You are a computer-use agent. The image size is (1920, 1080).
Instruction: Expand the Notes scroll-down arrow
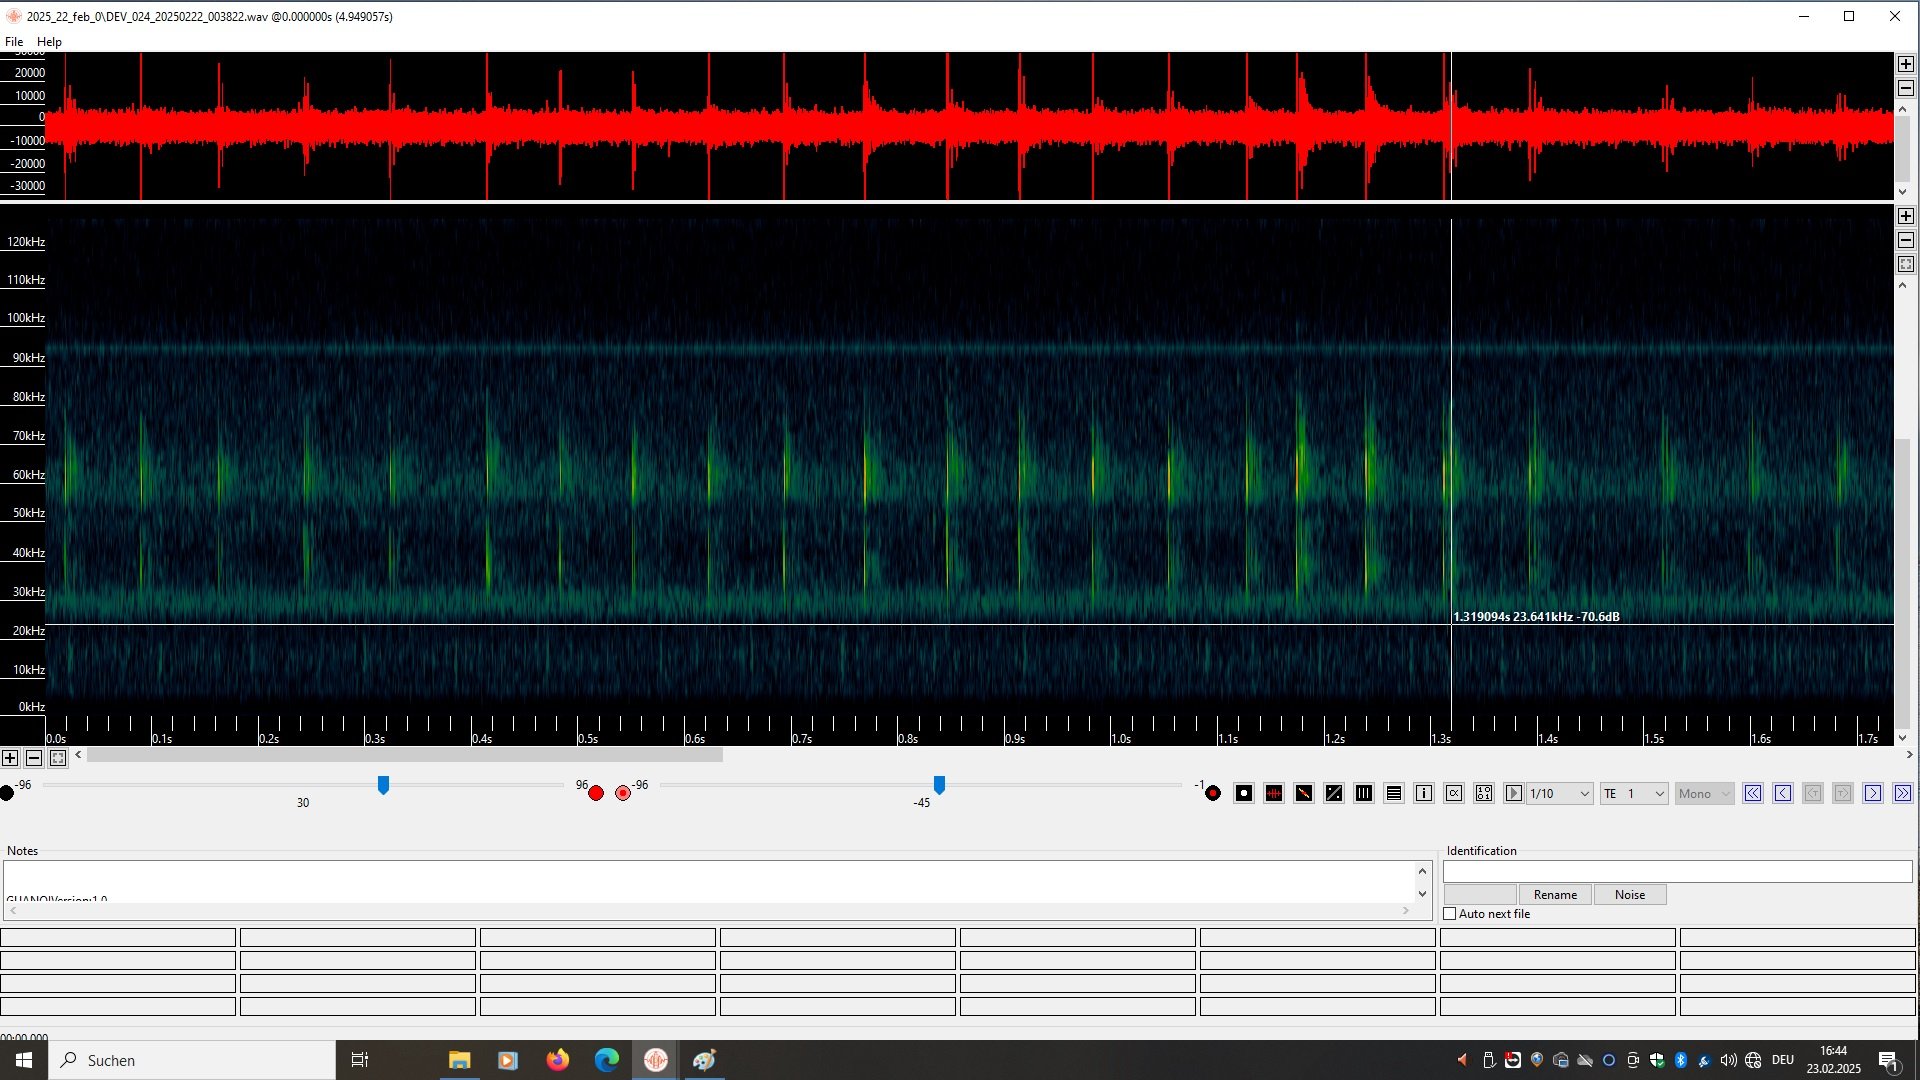tap(1422, 894)
